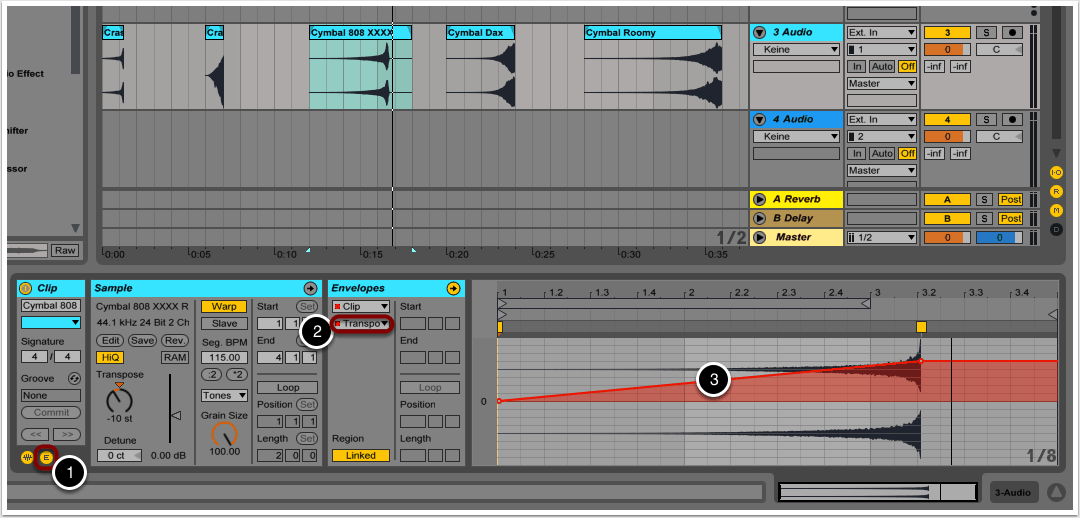This screenshot has height=518, width=1080.
Task: Open the Groove hot-swap icon
Action: click(x=73, y=378)
